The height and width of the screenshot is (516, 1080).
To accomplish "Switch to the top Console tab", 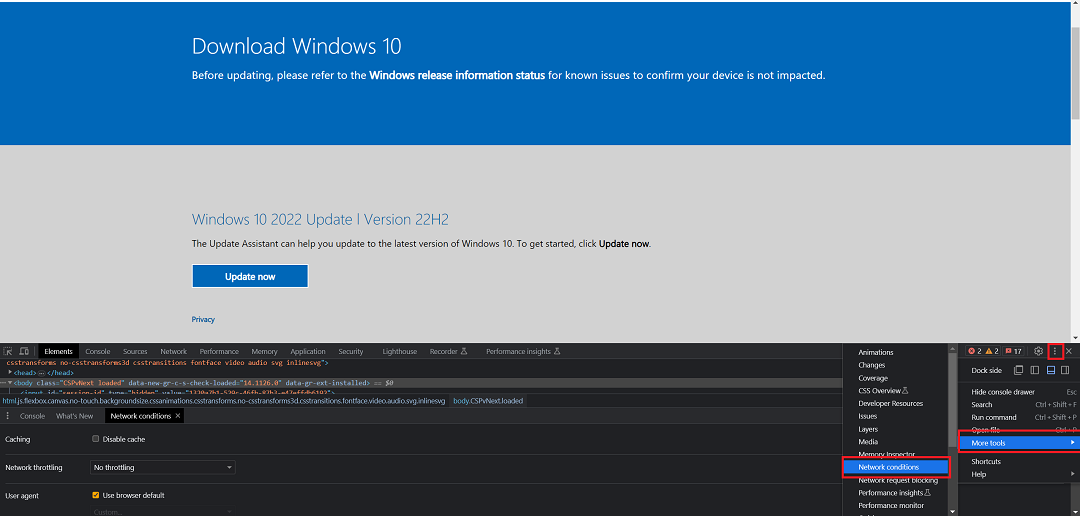I will [98, 351].
